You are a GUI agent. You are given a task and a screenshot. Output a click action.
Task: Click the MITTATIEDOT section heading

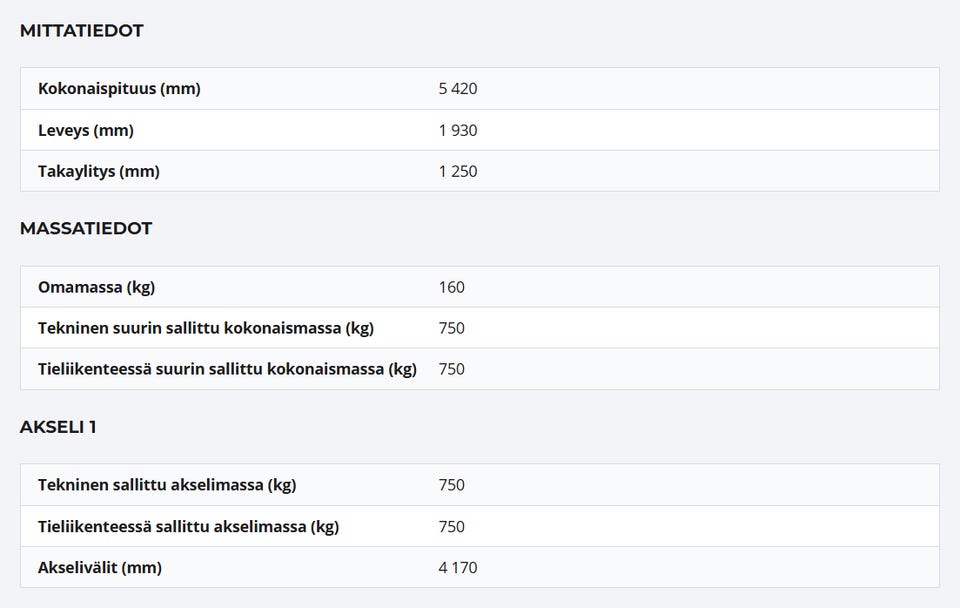[x=81, y=31]
